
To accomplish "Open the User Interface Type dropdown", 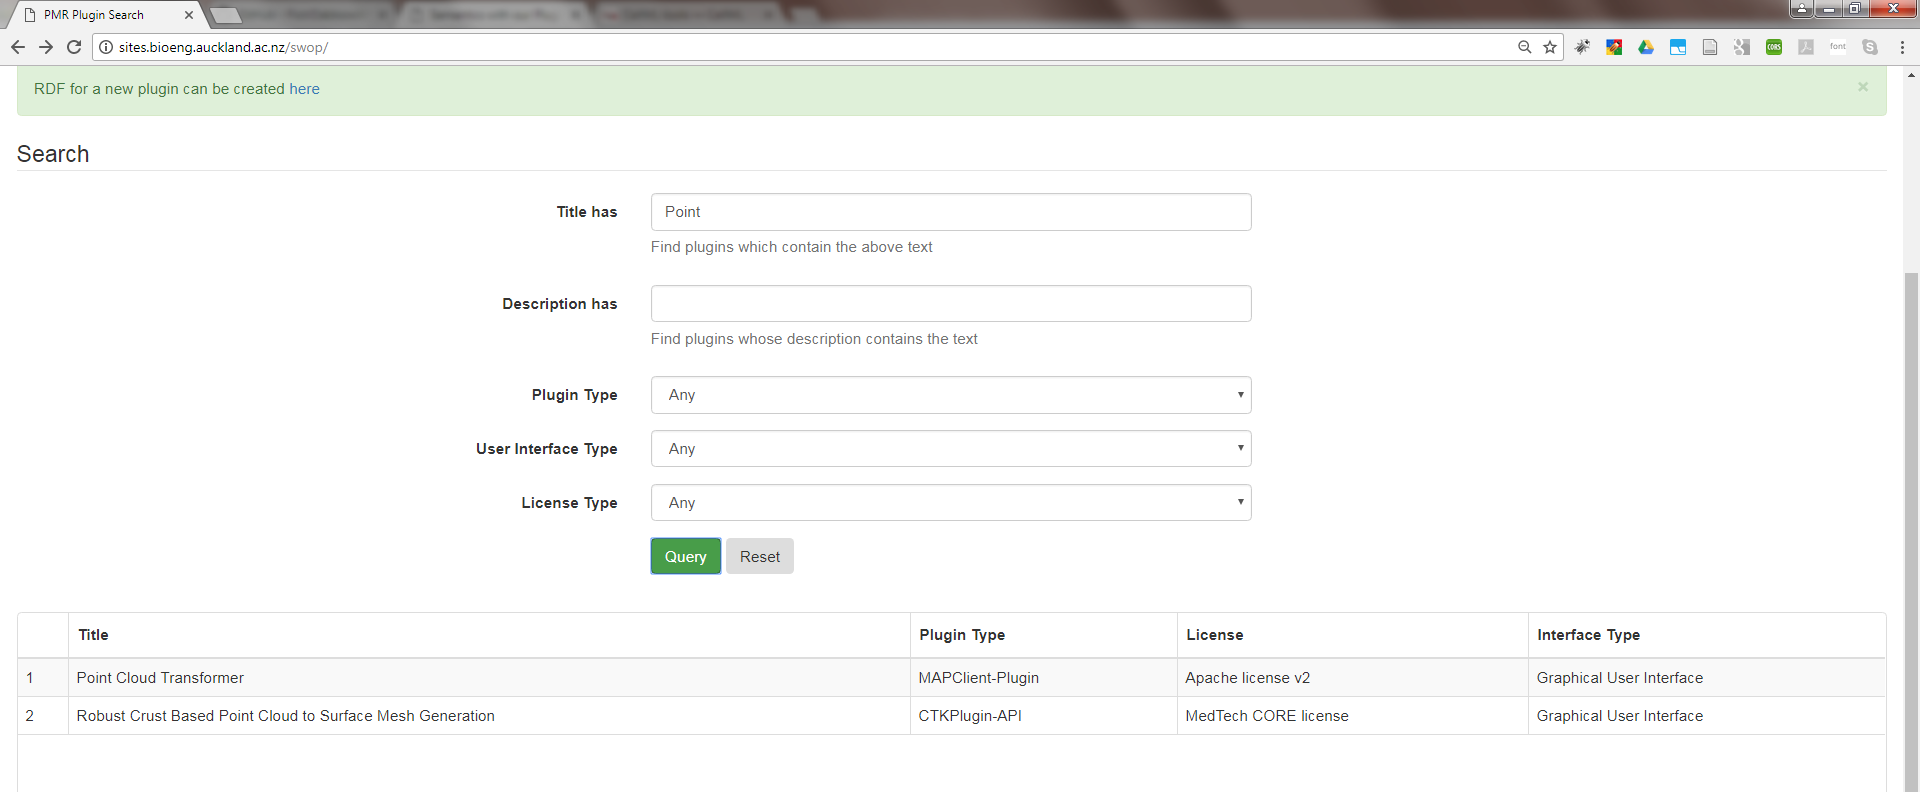I will click(951, 449).
